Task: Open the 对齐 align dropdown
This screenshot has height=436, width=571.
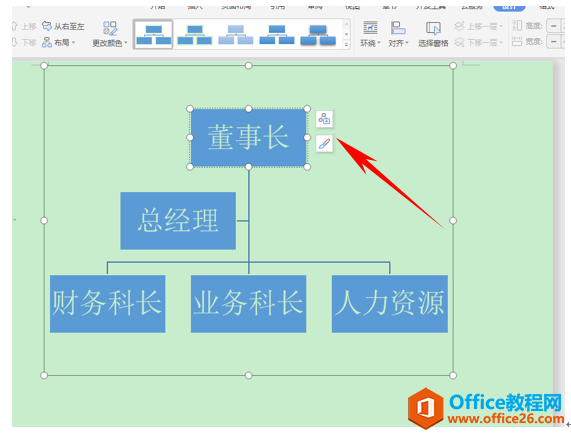Action: pos(398,34)
